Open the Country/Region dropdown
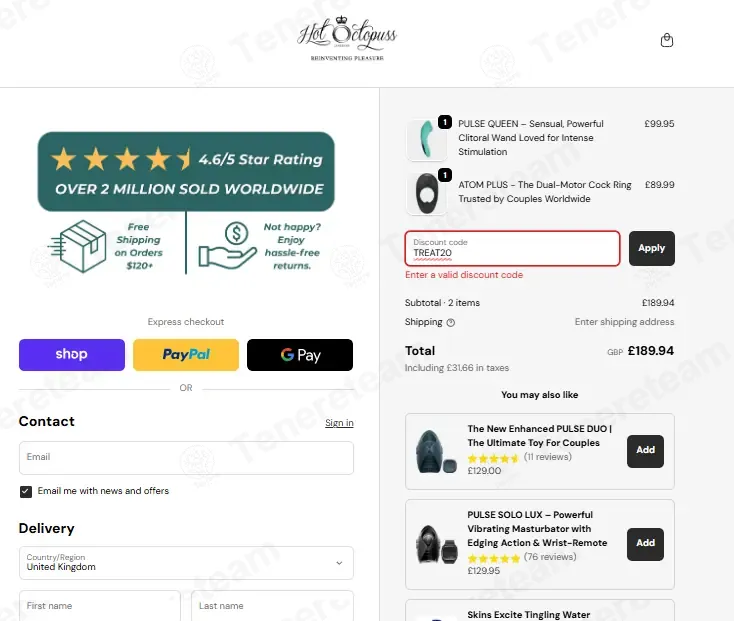Screen dimensions: 734x621 186,563
